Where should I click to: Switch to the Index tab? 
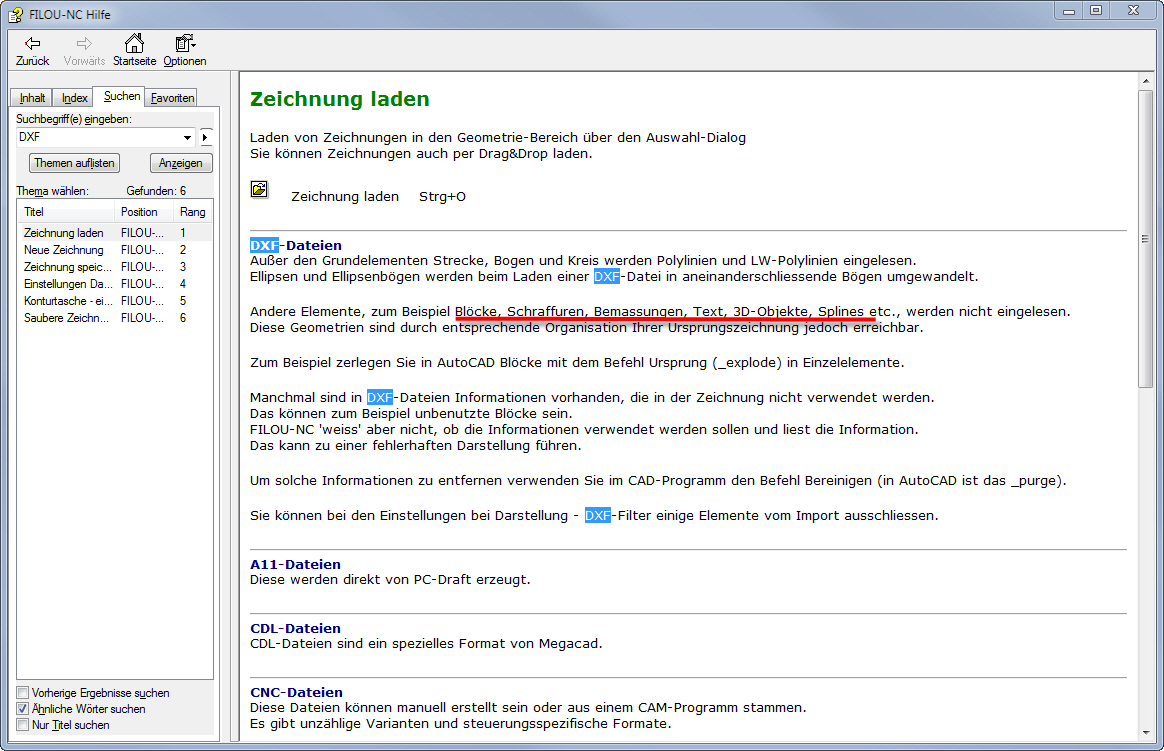74,98
